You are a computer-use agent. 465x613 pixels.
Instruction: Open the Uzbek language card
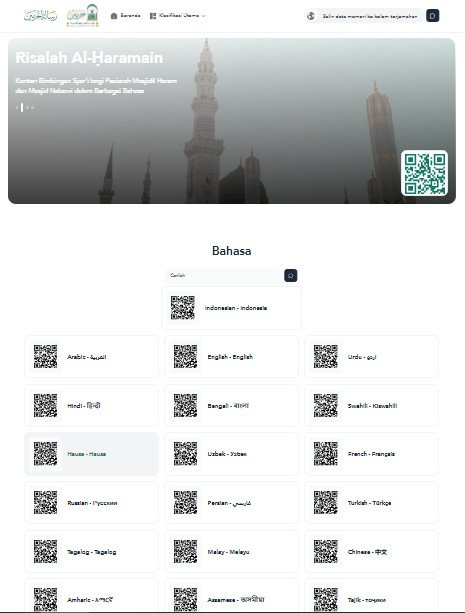232,454
